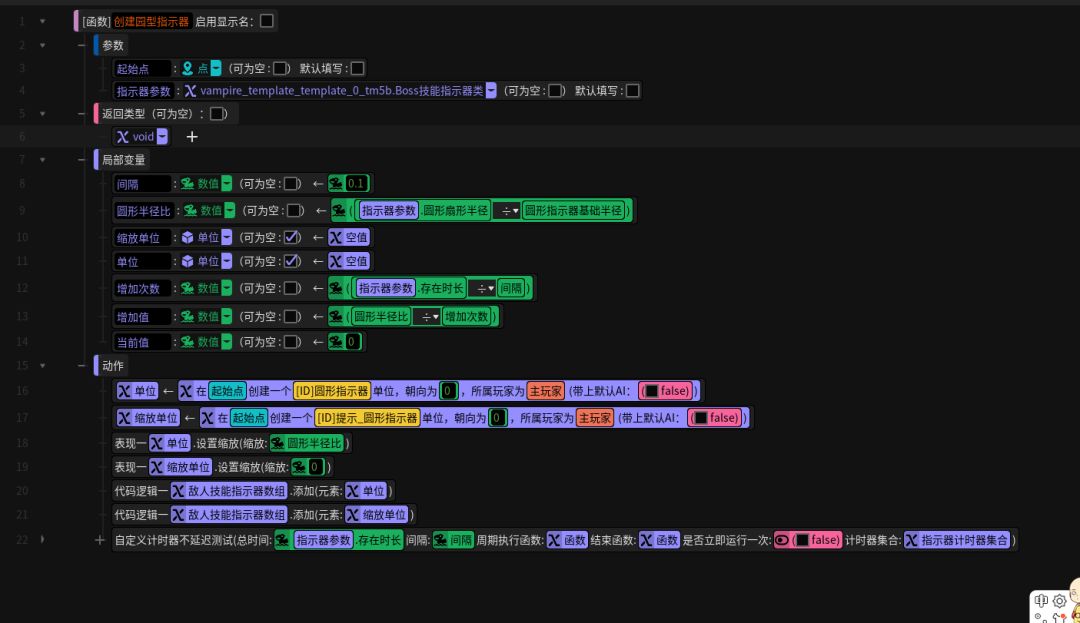Screen dimensions: 1080x623
Task: Click the minus icon beside 动作 section
Action: click(x=81, y=366)
